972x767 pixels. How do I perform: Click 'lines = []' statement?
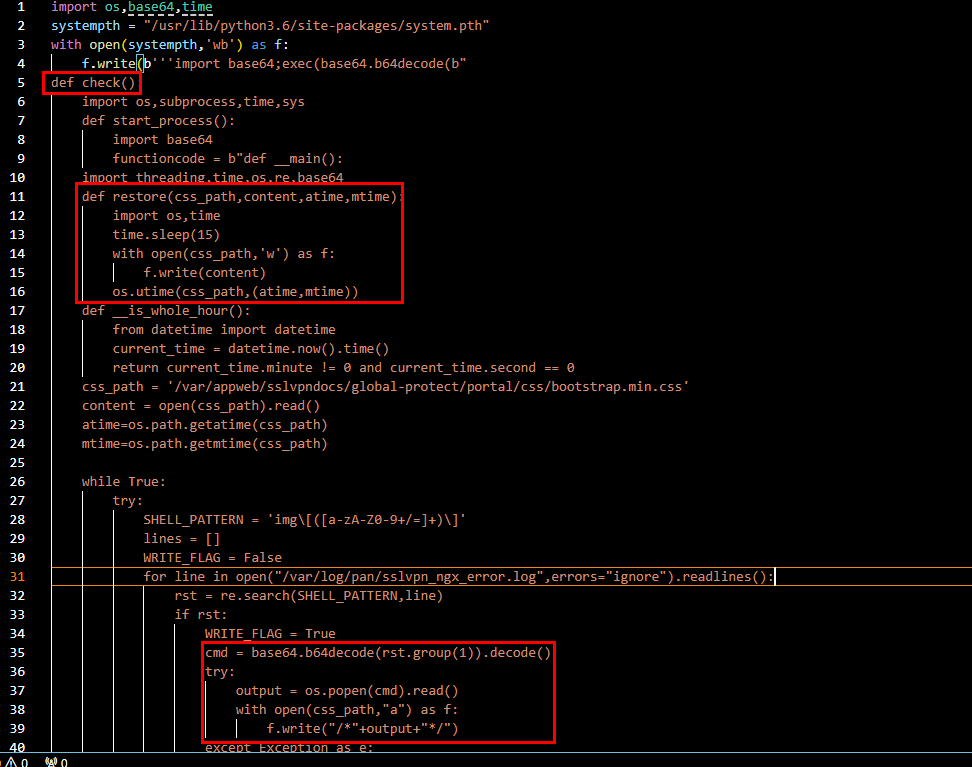182,538
